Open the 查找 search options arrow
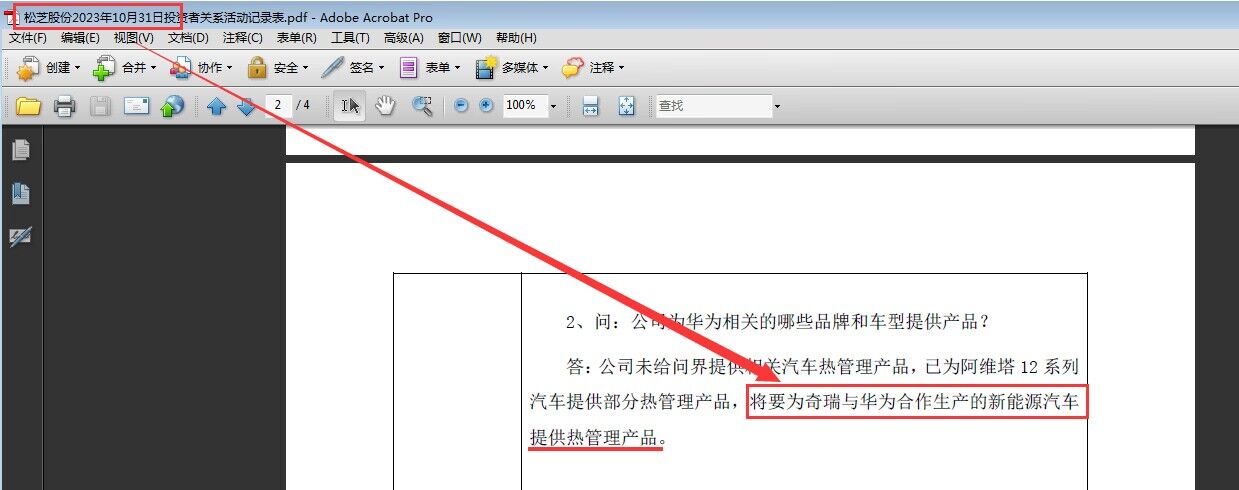1239x490 pixels. click(x=777, y=106)
